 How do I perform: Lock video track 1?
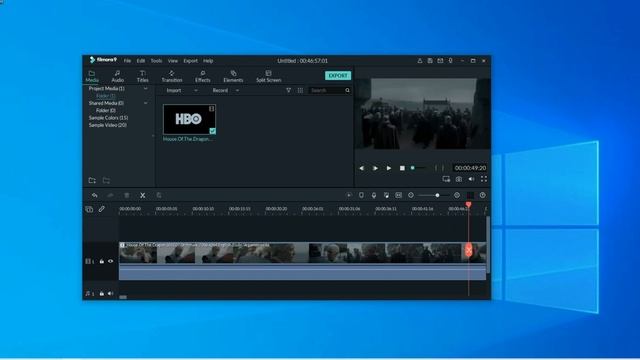(102, 261)
